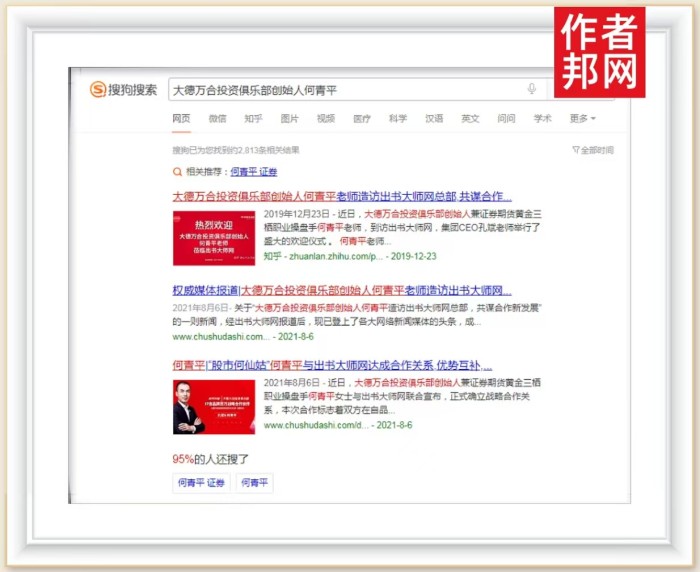Switch to the 知乎 search tab
The height and width of the screenshot is (572, 700).
(253, 119)
